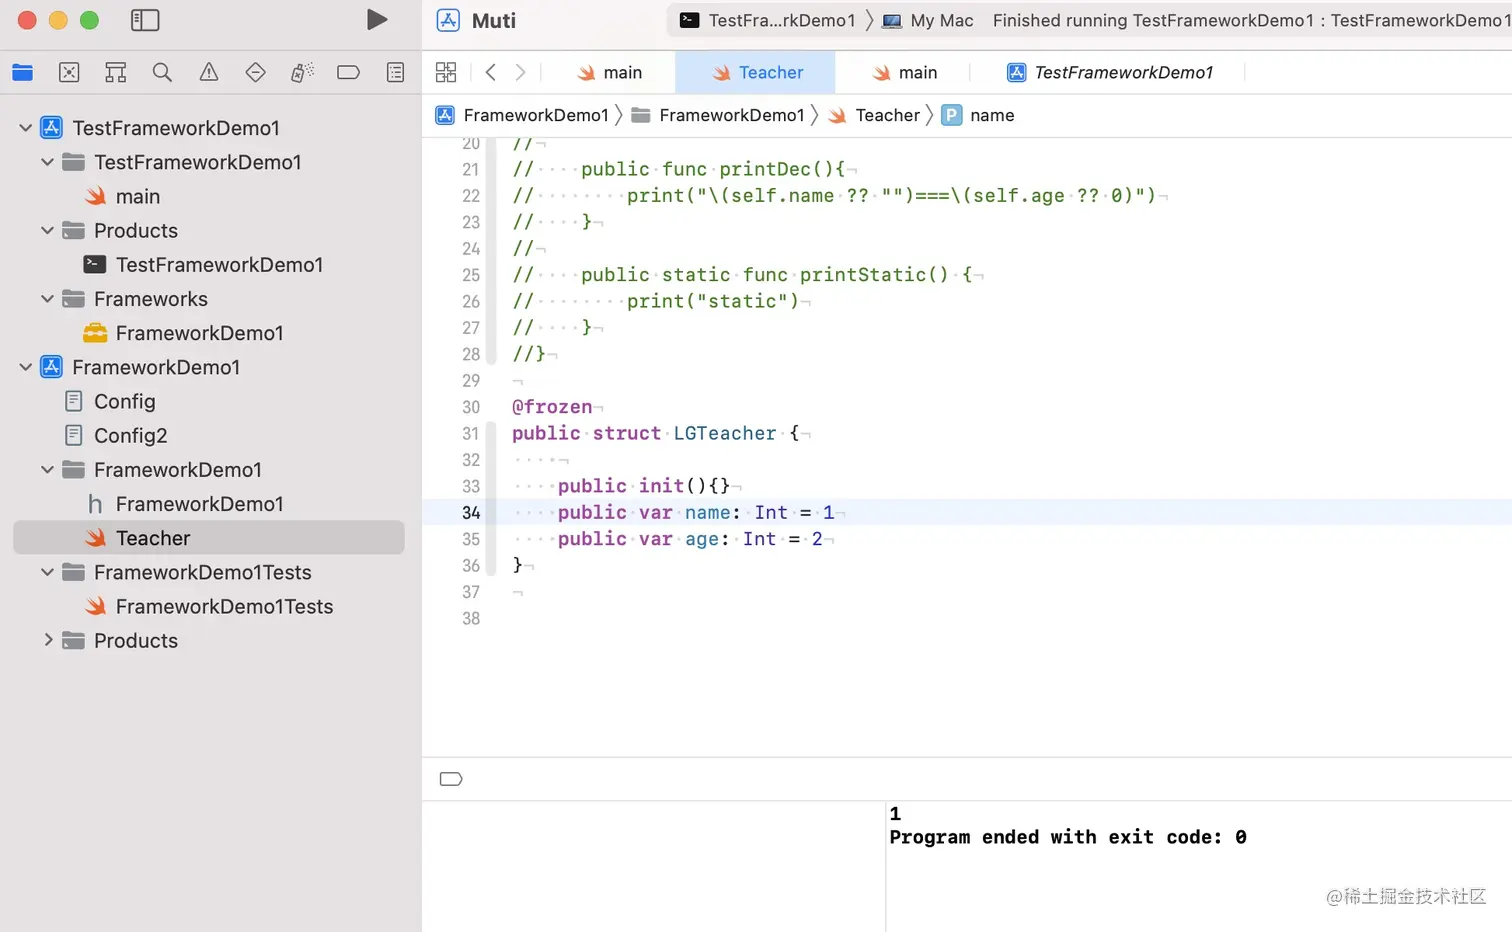Viewport: 1512px width, 932px height.
Task: Open the Symbol navigator
Action: (x=116, y=72)
